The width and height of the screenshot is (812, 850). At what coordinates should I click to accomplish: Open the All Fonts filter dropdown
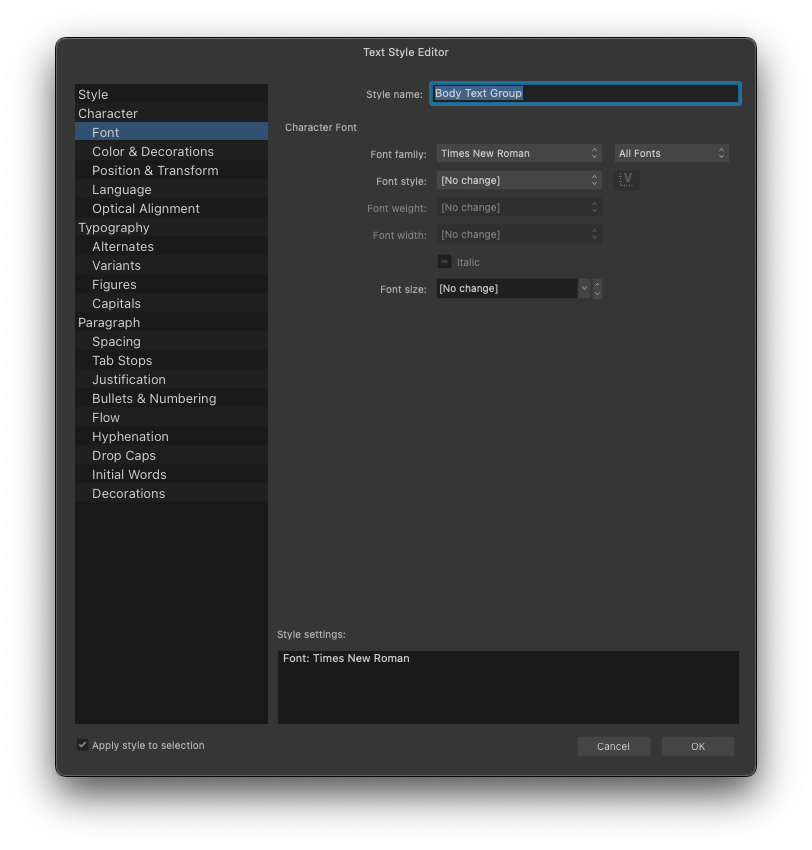coord(671,153)
